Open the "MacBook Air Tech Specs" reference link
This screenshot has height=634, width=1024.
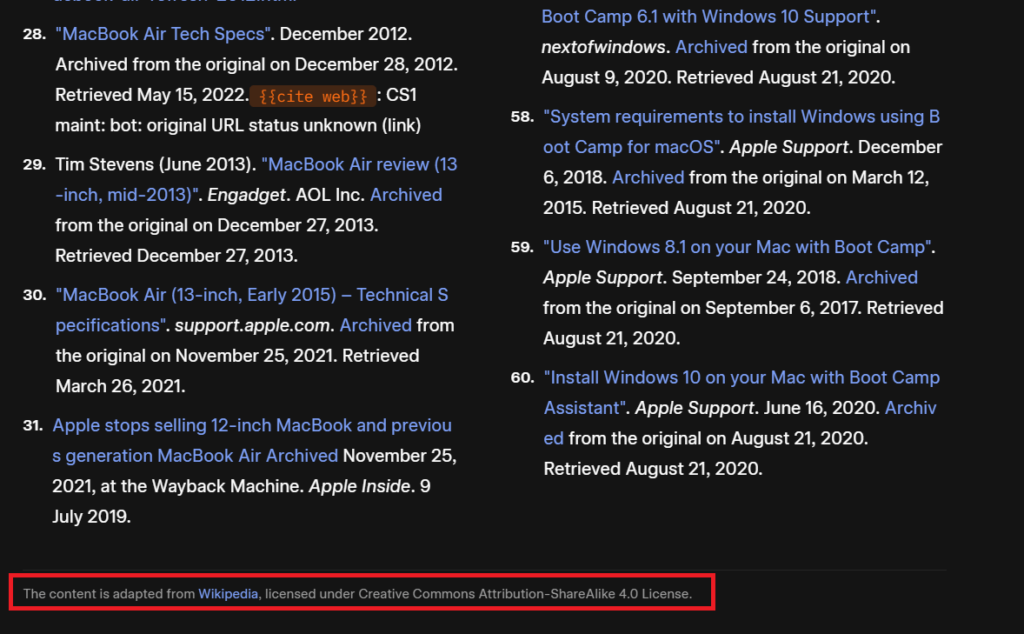164,34
